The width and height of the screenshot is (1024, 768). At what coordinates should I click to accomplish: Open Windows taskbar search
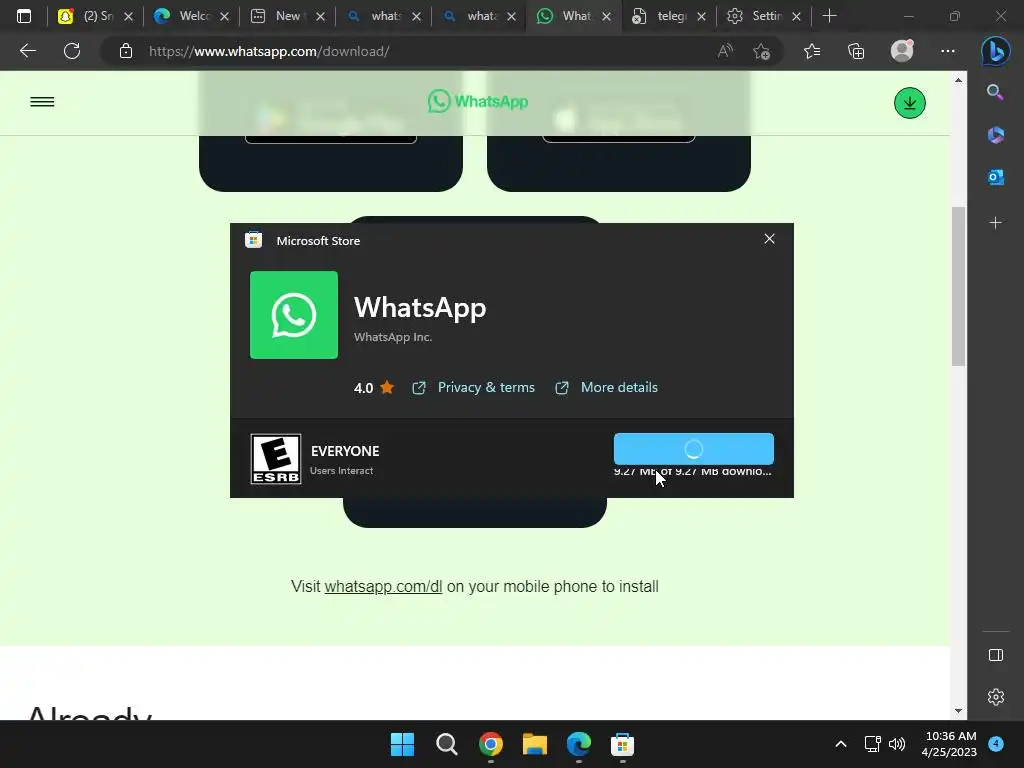coord(447,744)
